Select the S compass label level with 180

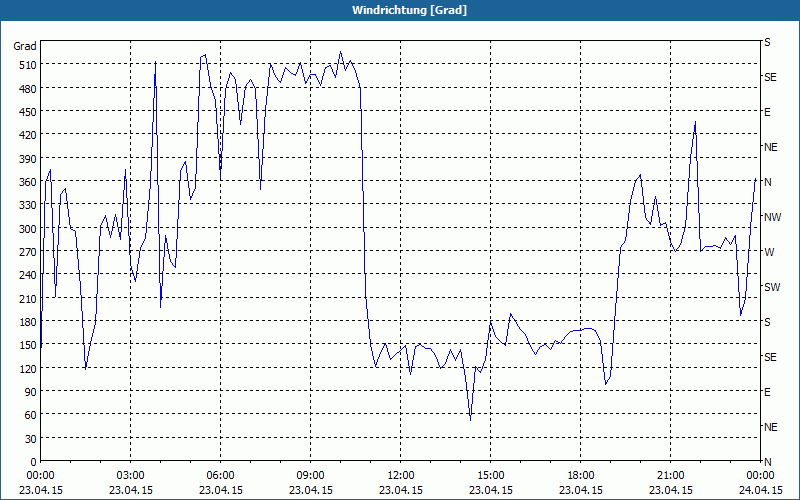(x=767, y=322)
